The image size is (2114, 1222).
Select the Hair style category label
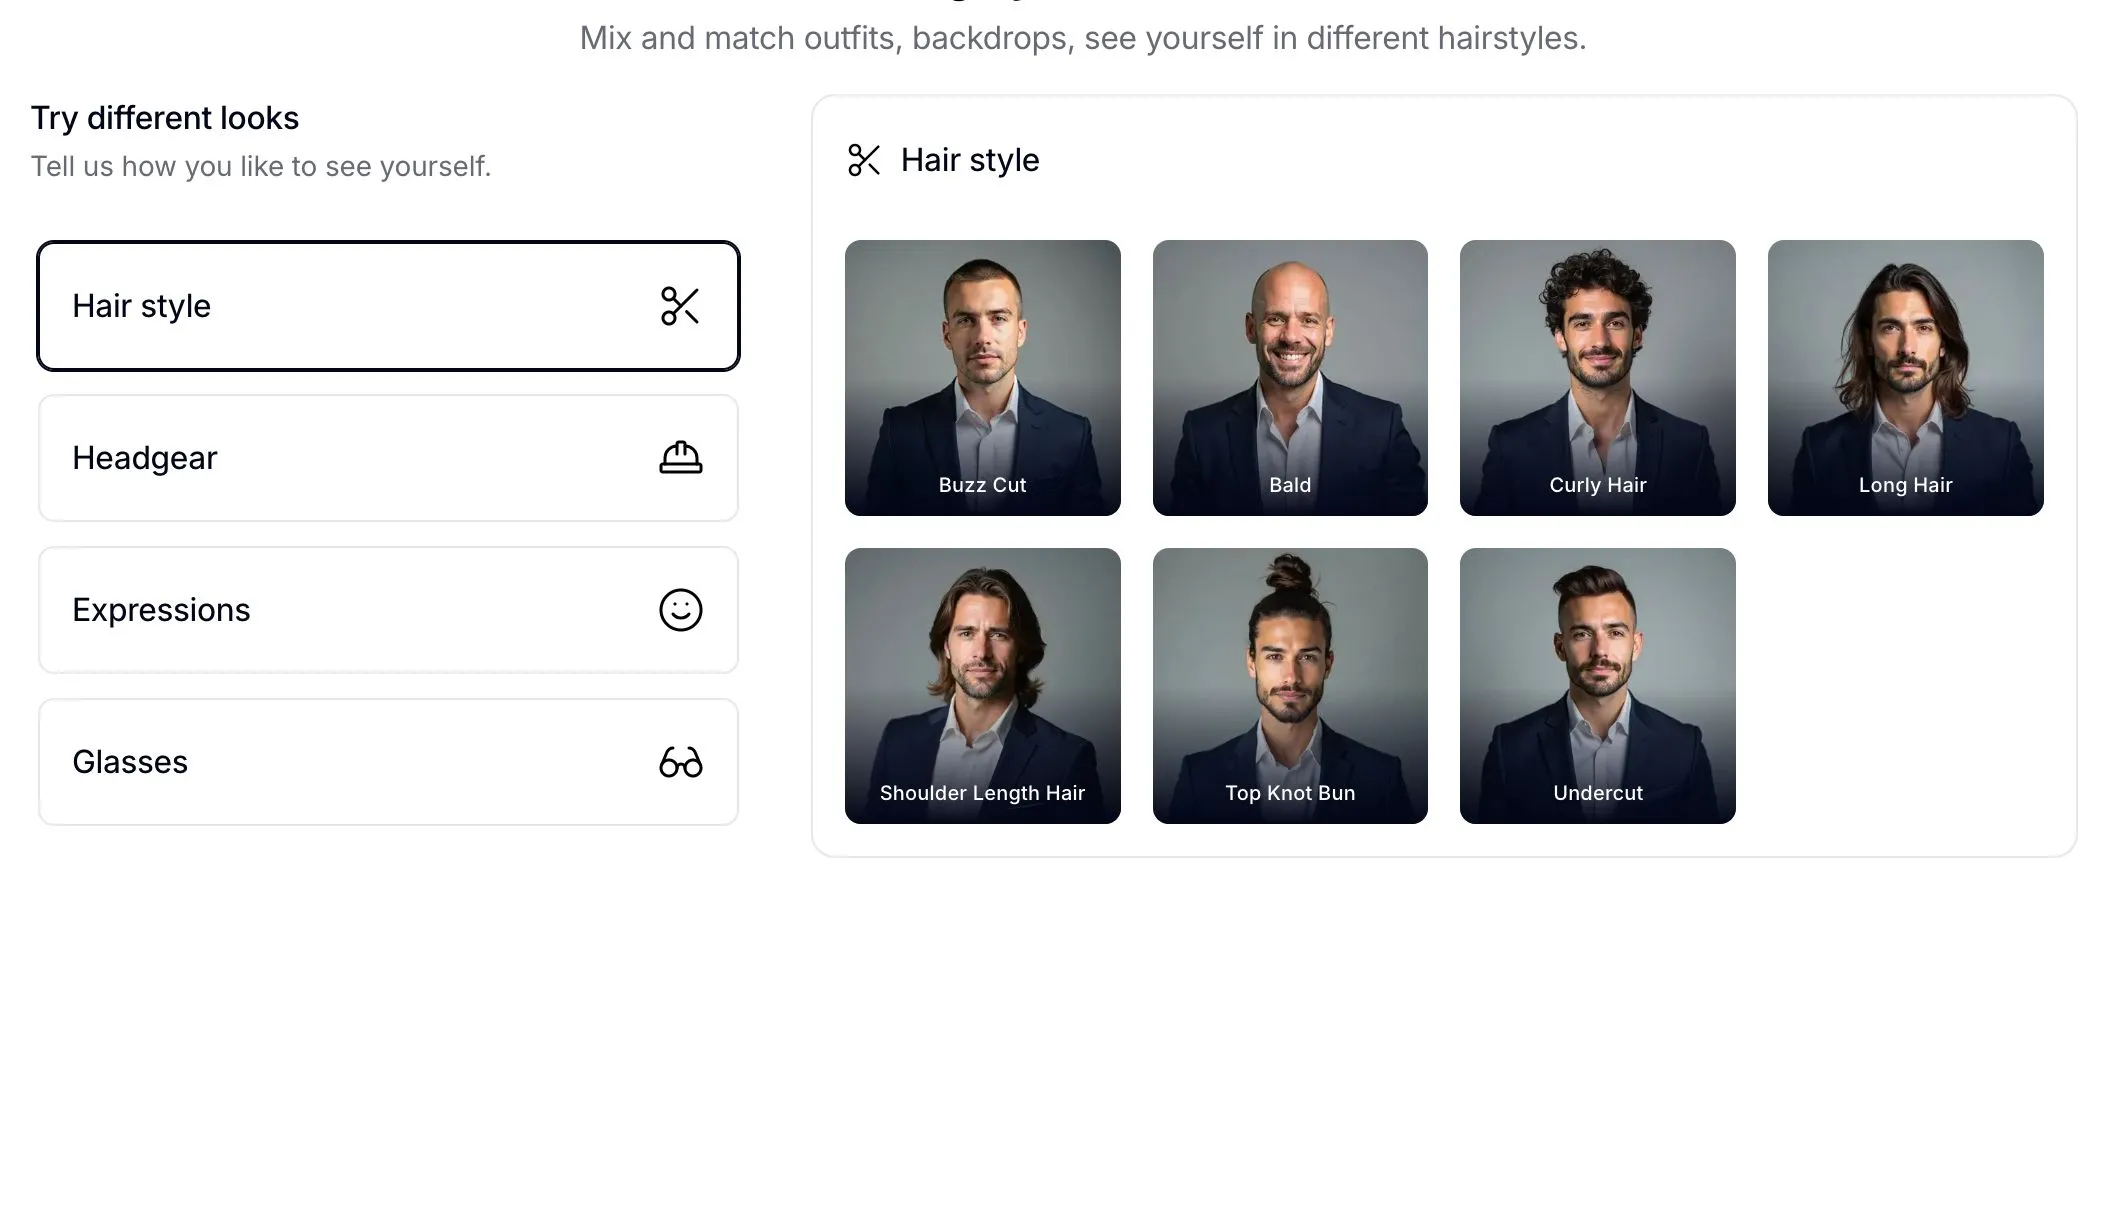(142, 306)
